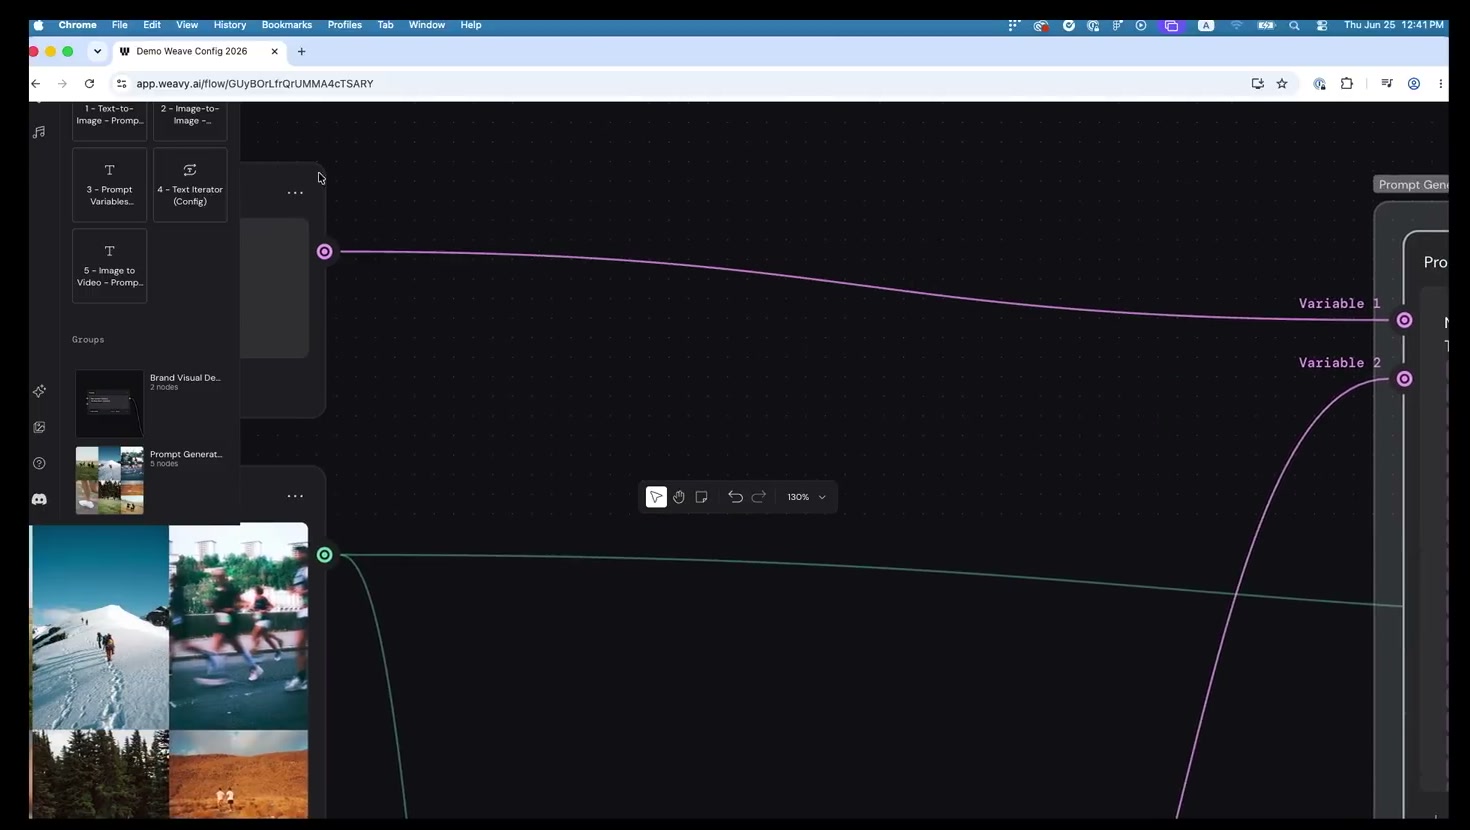Add 4 - Text Iterator (Config) node card
Viewport: 1470px width, 830px height.
tap(190, 185)
